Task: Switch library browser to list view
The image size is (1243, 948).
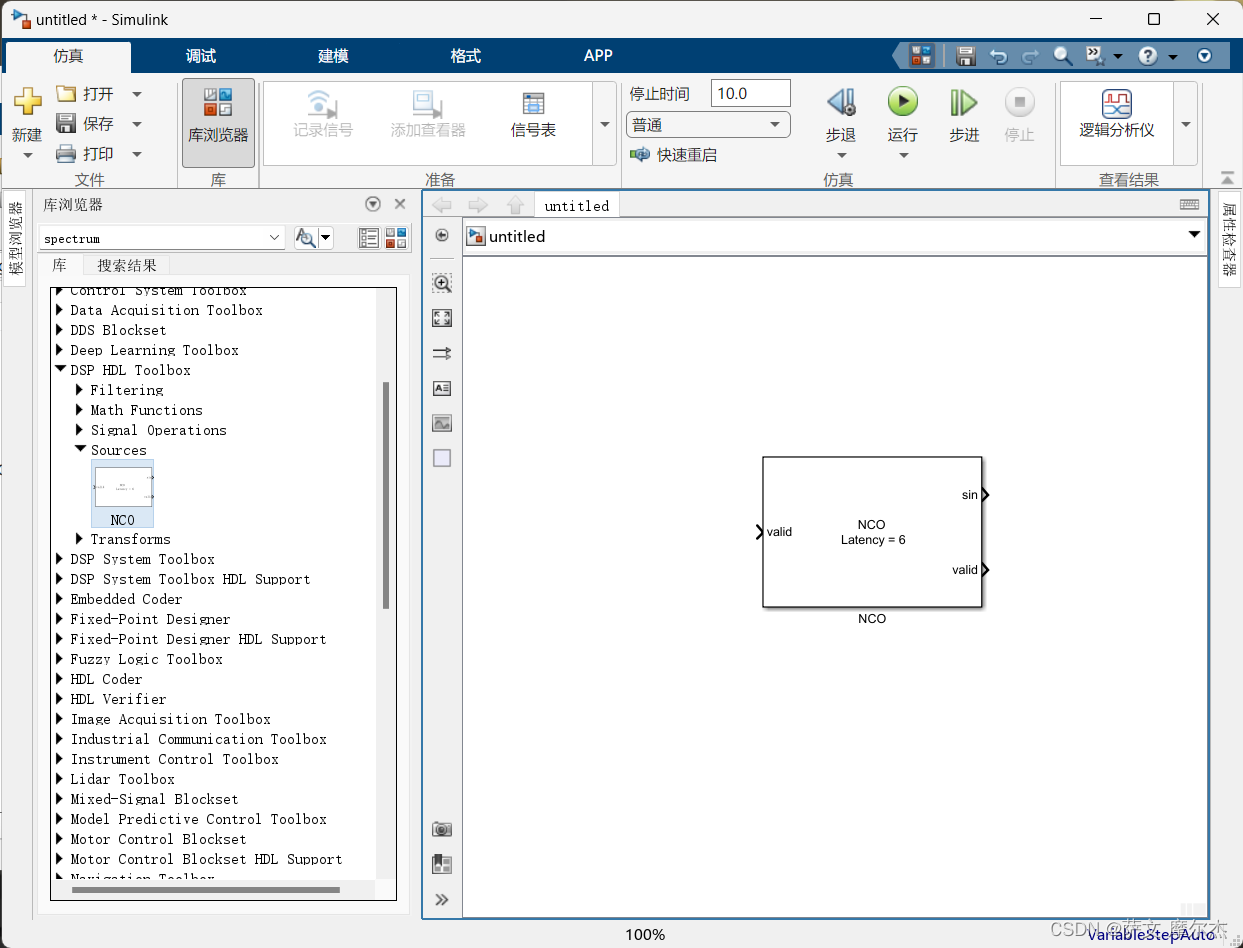Action: (369, 238)
